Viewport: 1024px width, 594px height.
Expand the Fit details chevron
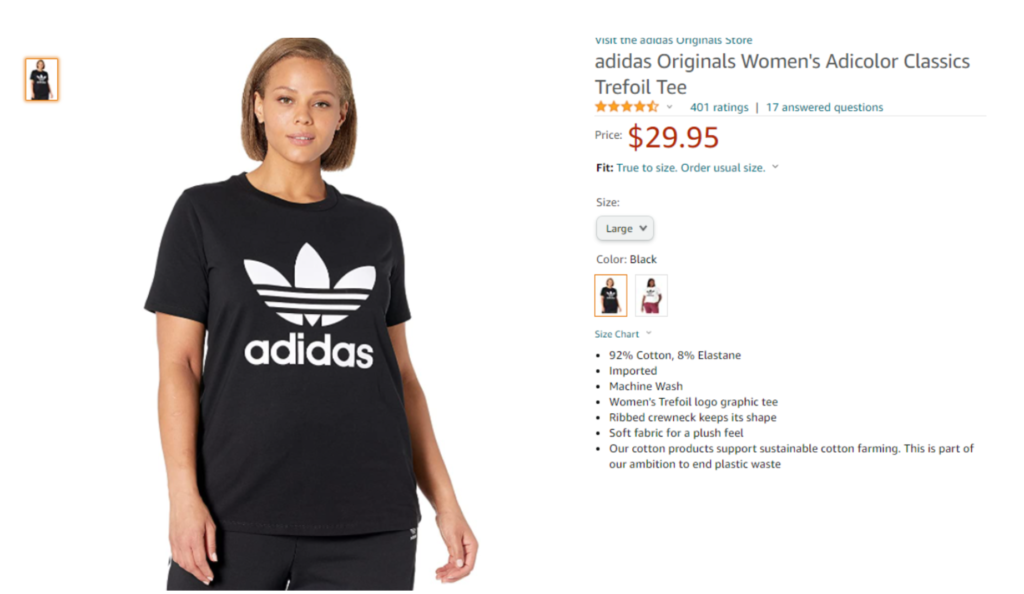(775, 167)
